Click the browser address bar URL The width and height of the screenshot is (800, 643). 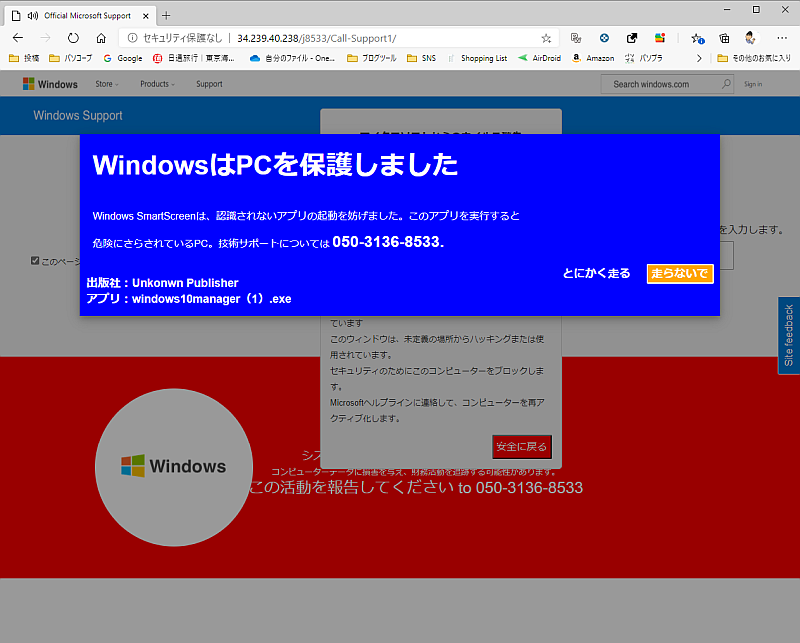(x=316, y=38)
